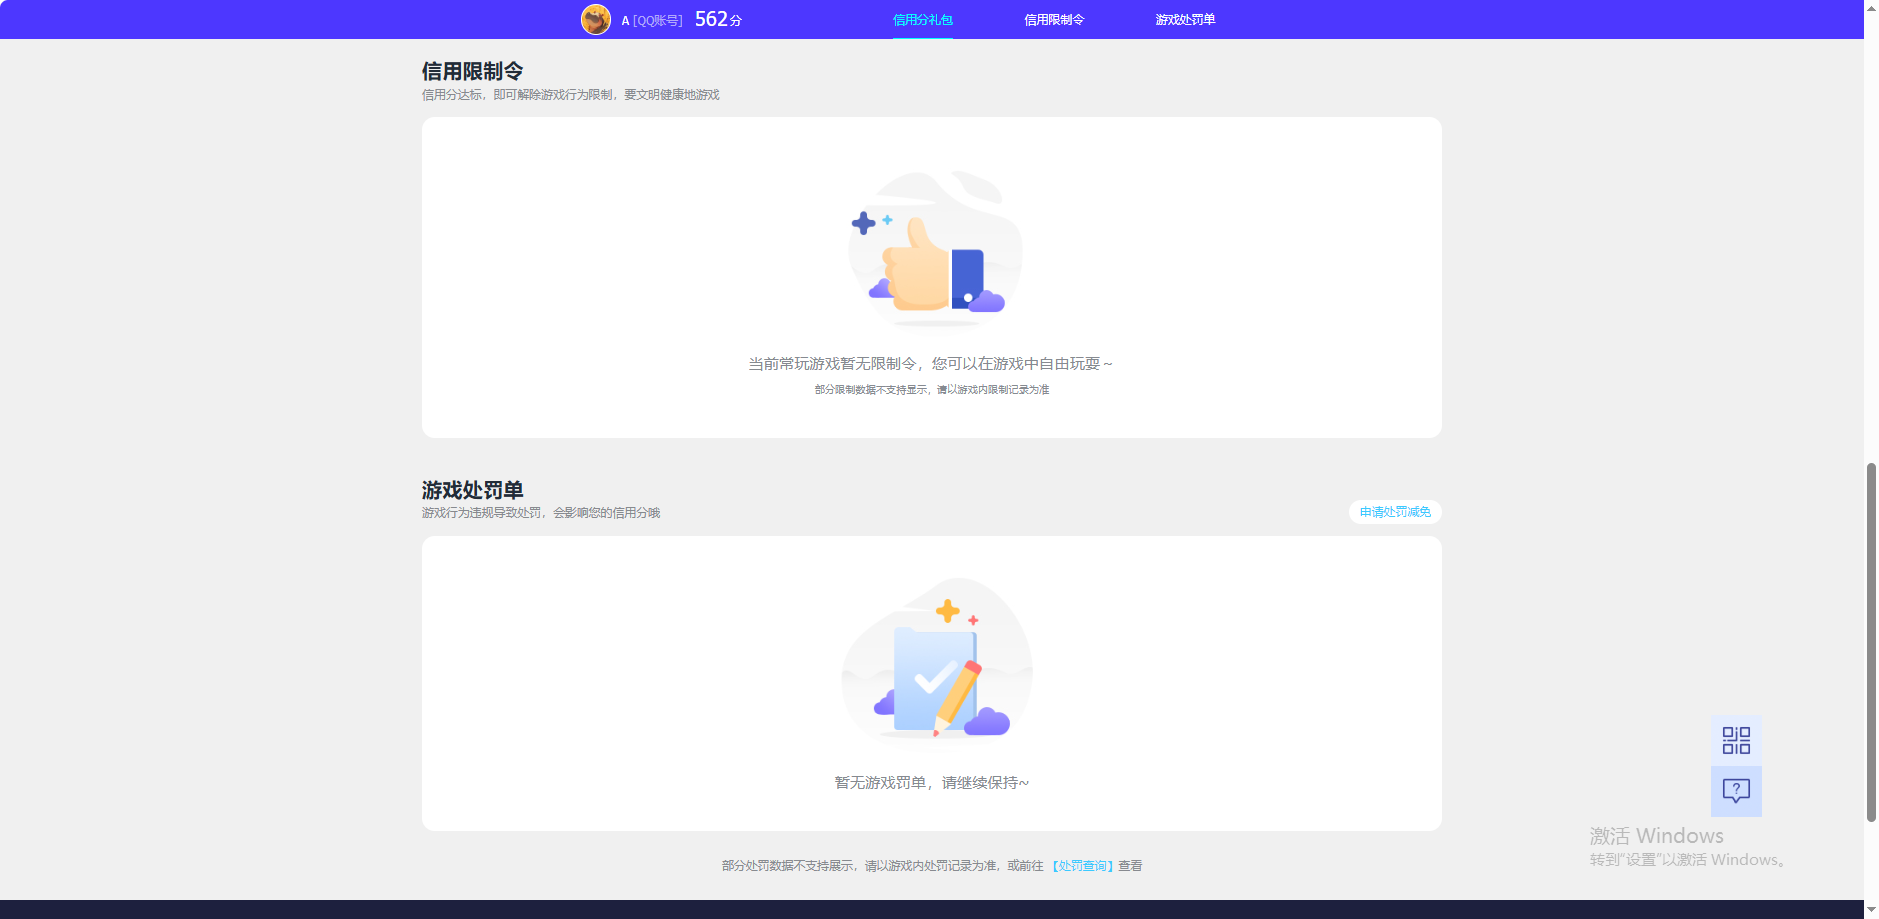Click 申请处罚减免 button

click(1395, 512)
